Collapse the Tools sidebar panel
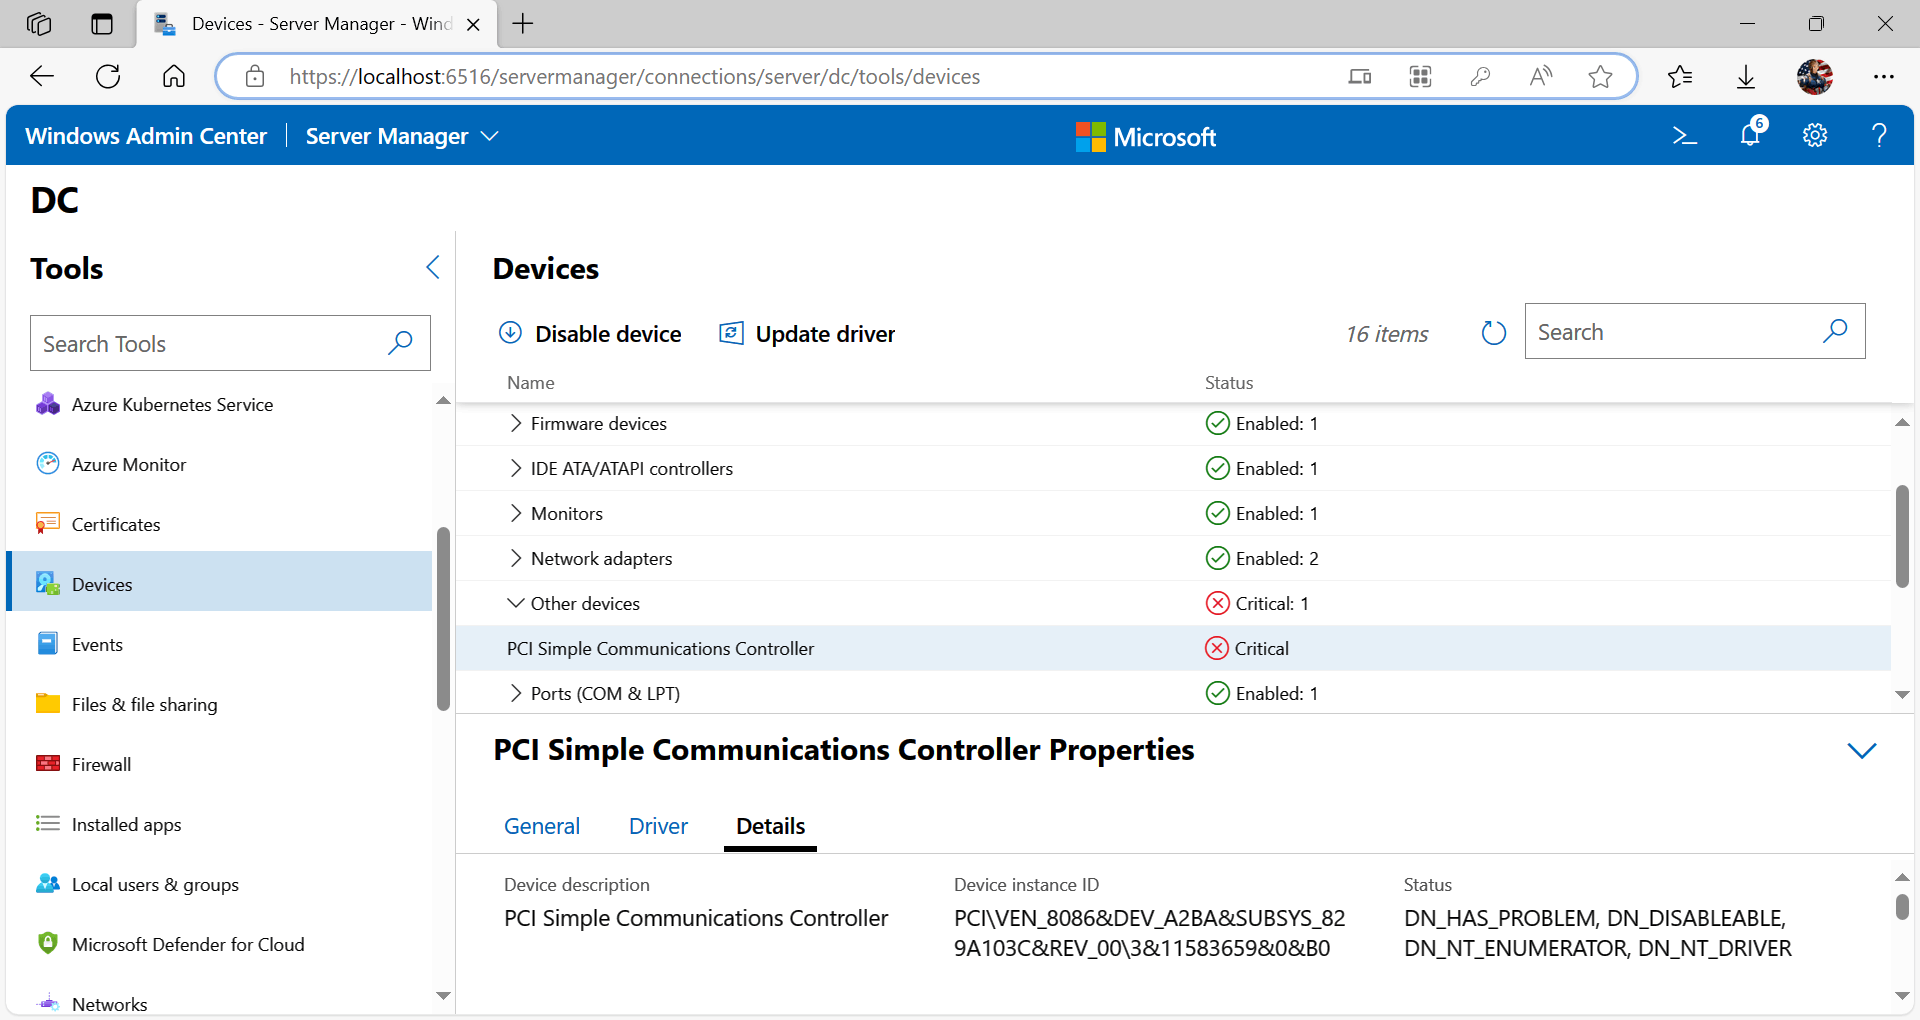 click(x=433, y=267)
